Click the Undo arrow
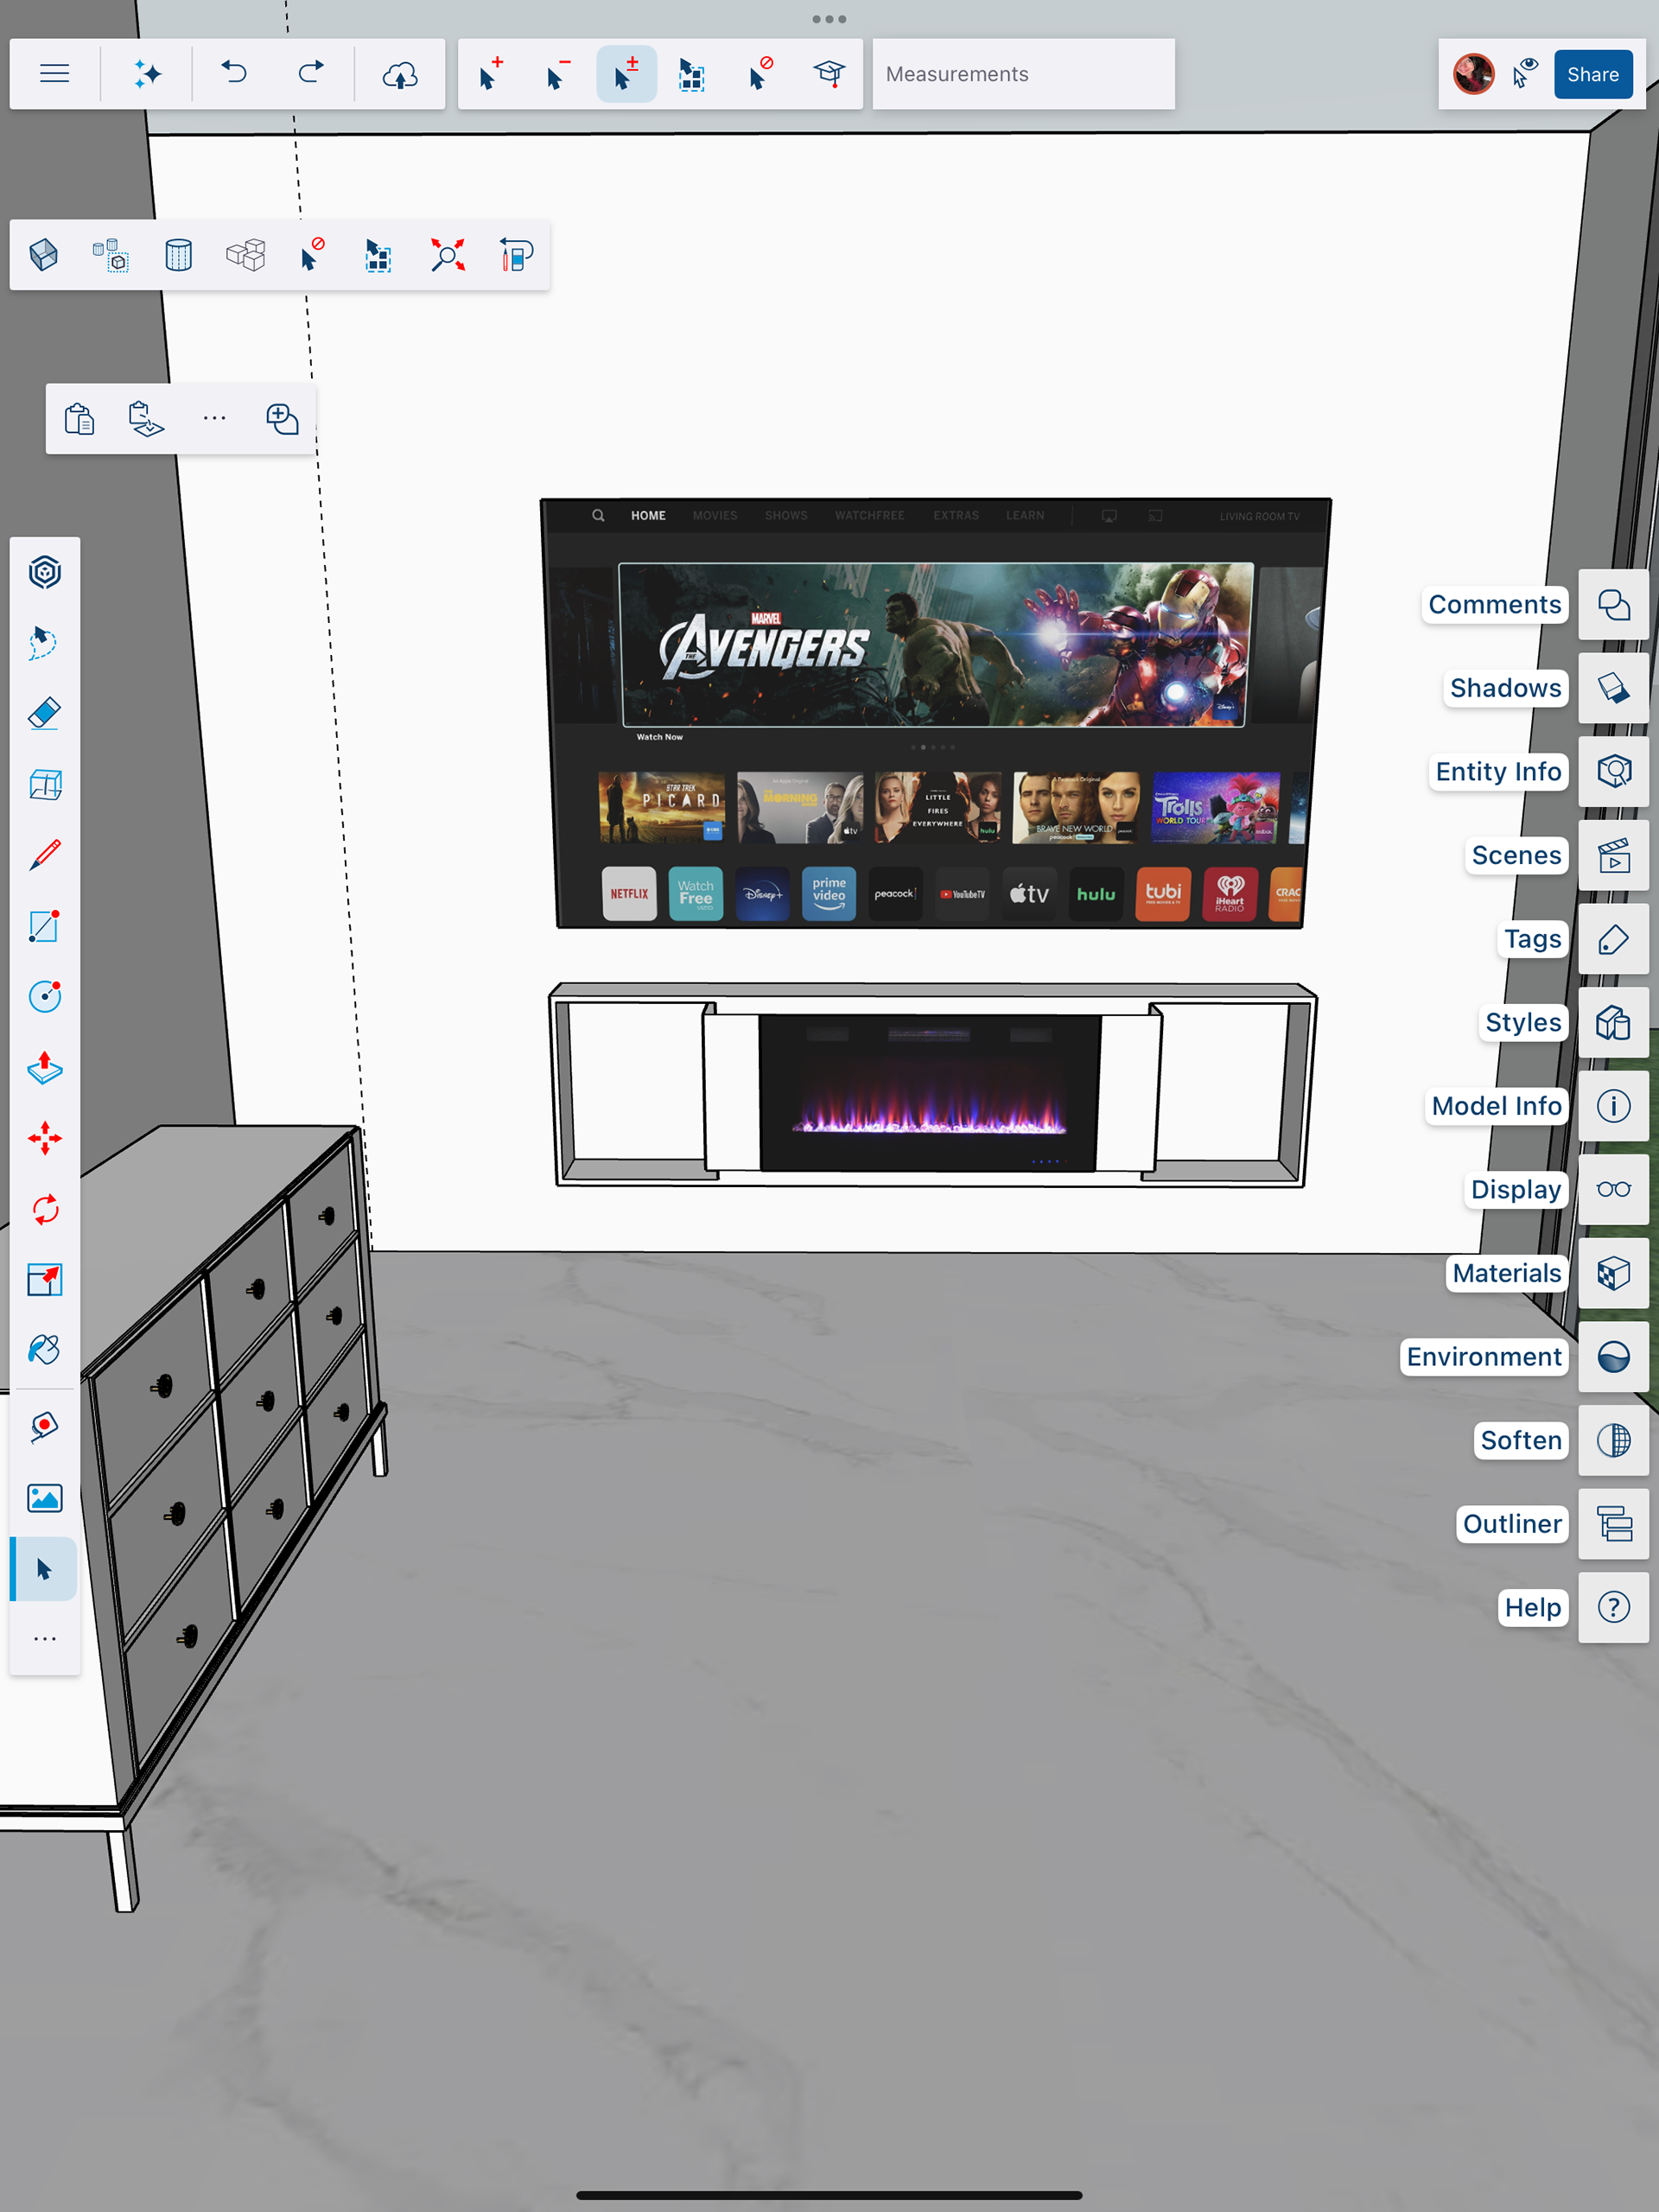This screenshot has width=1659, height=2212. [234, 74]
